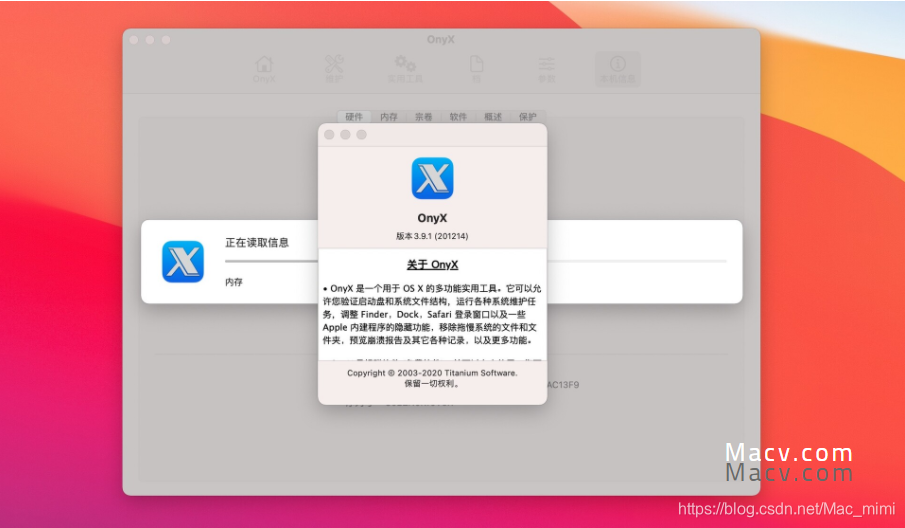Open the OnyX home toolbar icon
Image resolution: width=905 pixels, height=528 pixels.
coord(264,69)
